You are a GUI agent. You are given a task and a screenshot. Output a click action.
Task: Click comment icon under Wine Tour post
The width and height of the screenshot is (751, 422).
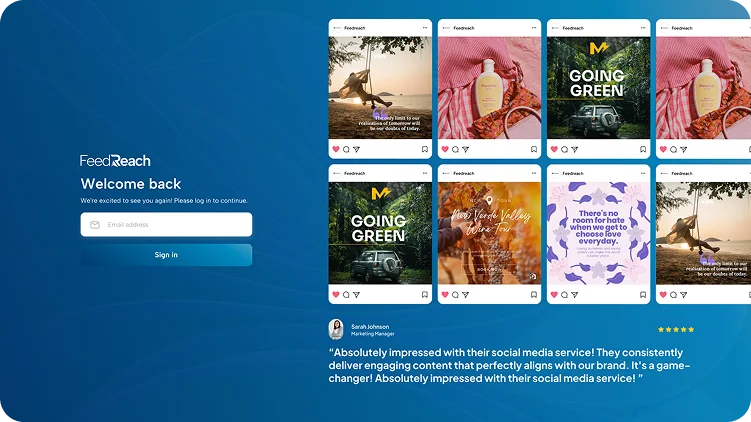(x=455, y=295)
